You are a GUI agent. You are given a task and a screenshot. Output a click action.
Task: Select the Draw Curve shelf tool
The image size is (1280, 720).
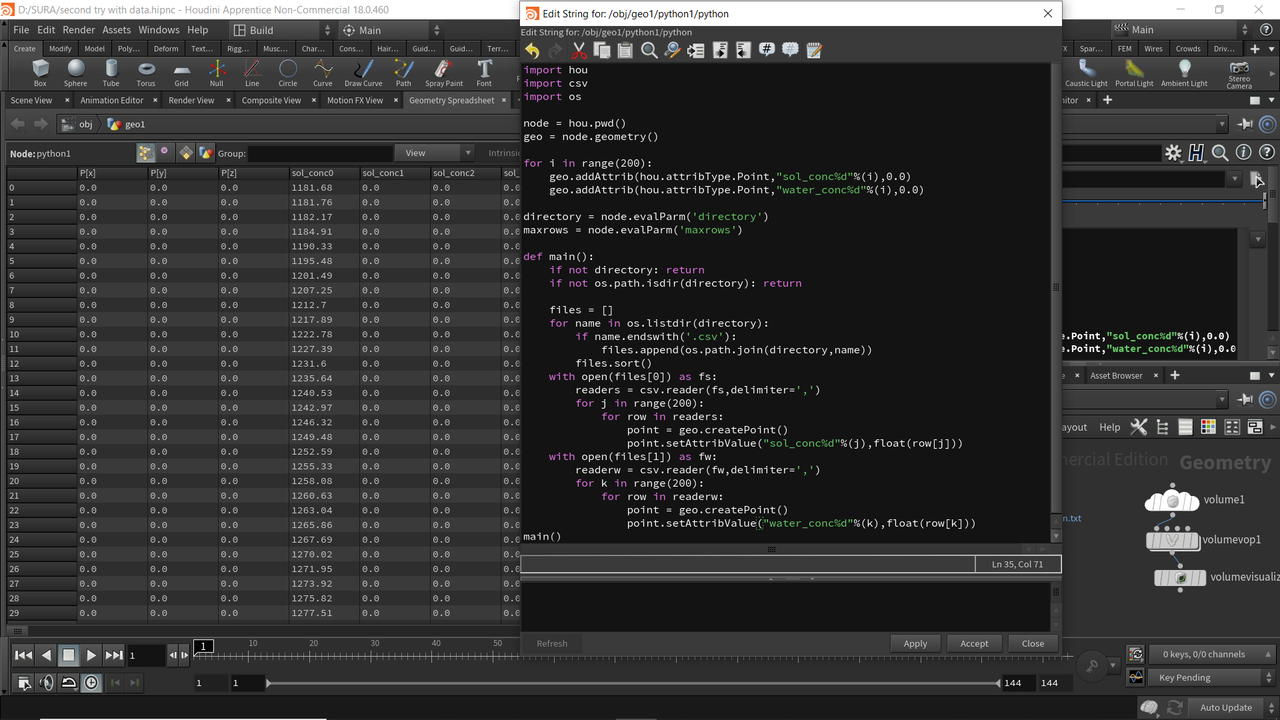363,73
